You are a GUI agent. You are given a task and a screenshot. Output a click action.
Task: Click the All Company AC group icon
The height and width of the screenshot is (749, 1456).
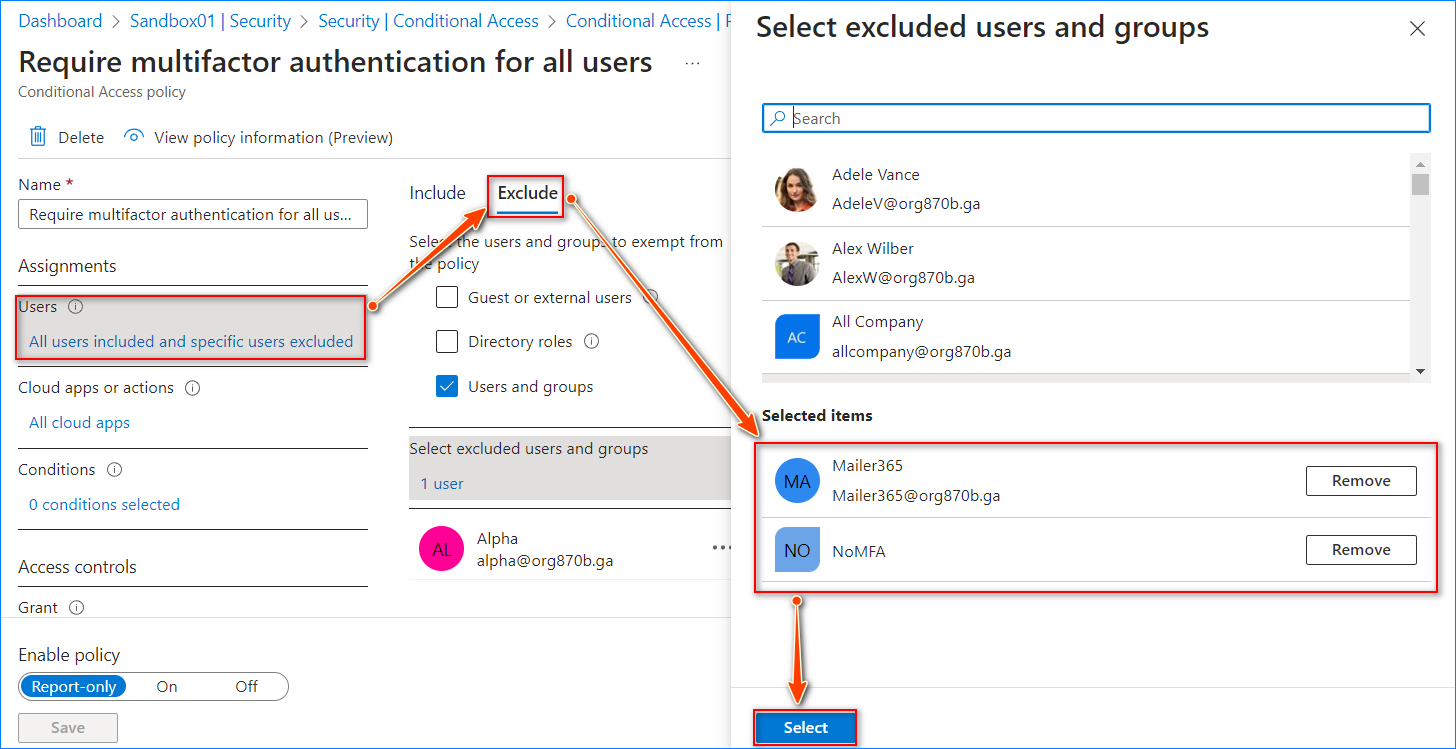click(x=797, y=337)
